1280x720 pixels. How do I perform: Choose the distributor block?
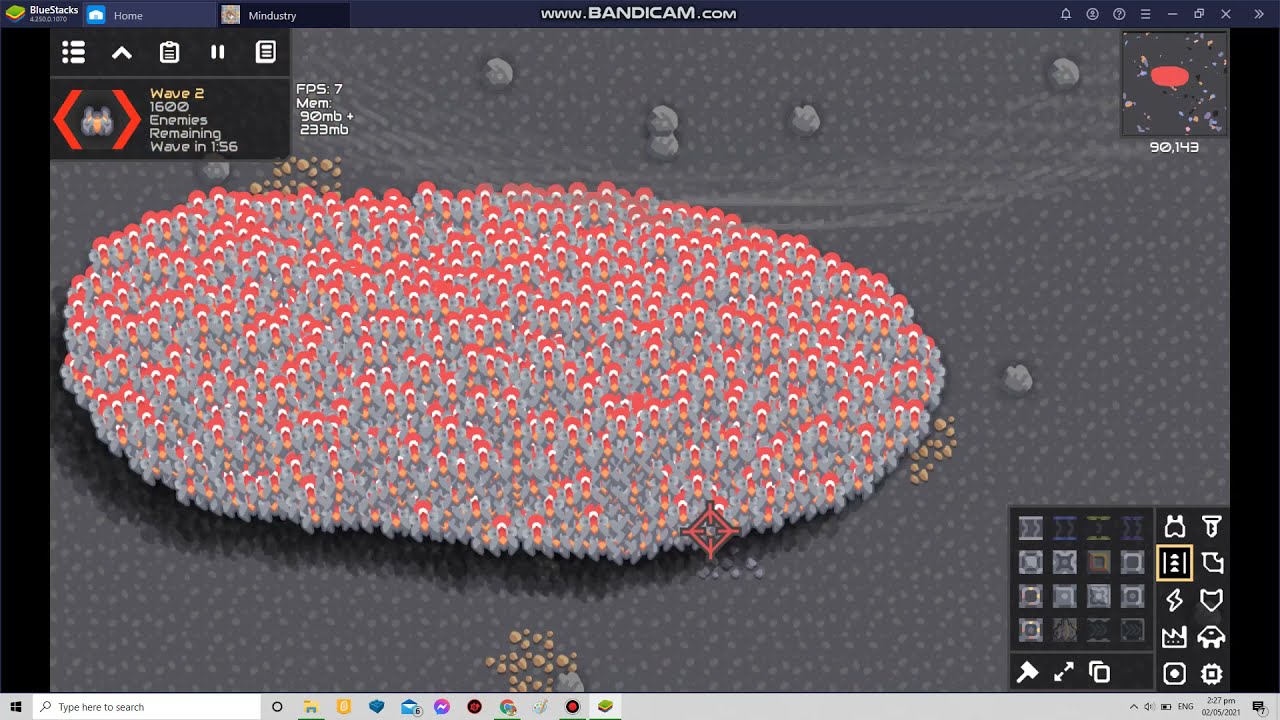click(1099, 597)
